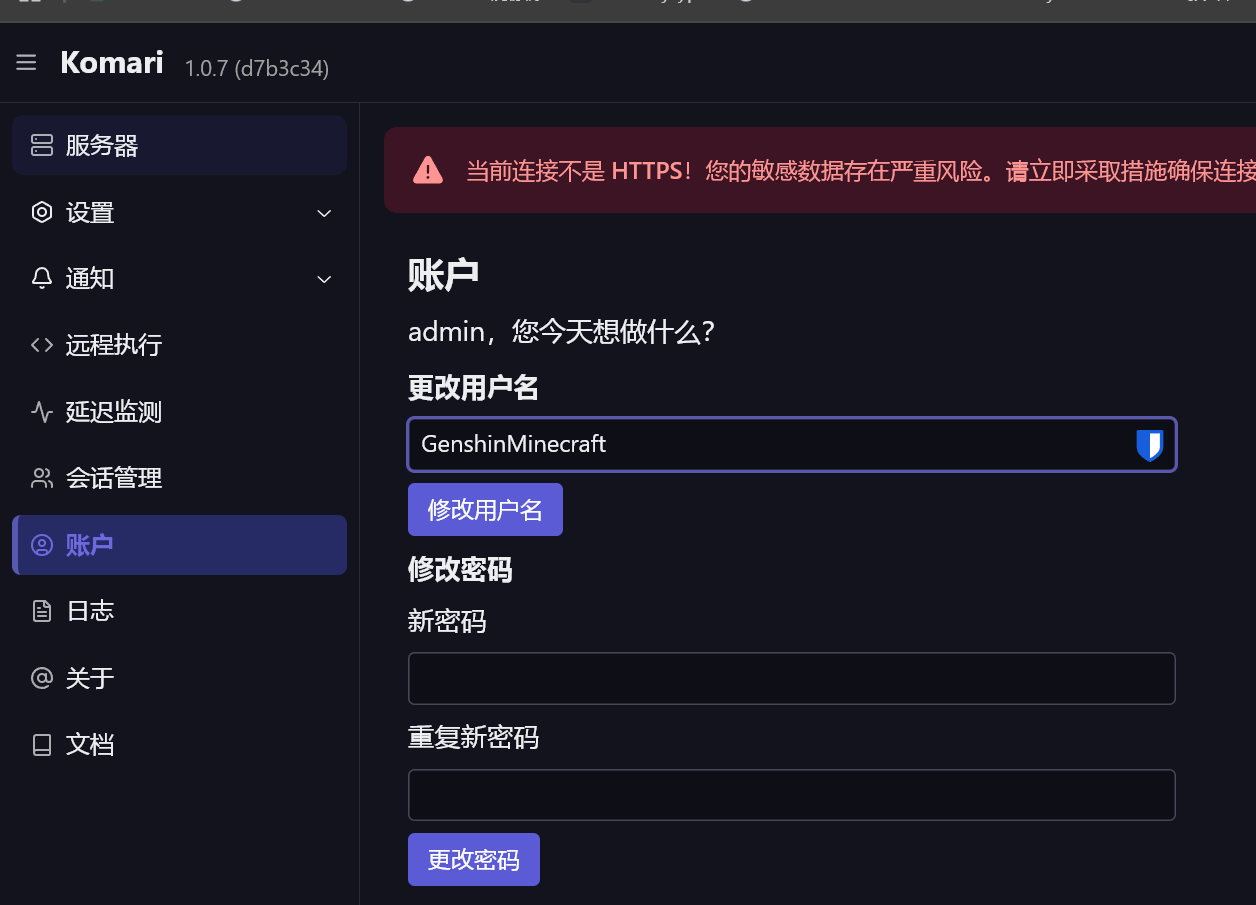Select the 服务器 server icon in the sidebar

pos(41,145)
